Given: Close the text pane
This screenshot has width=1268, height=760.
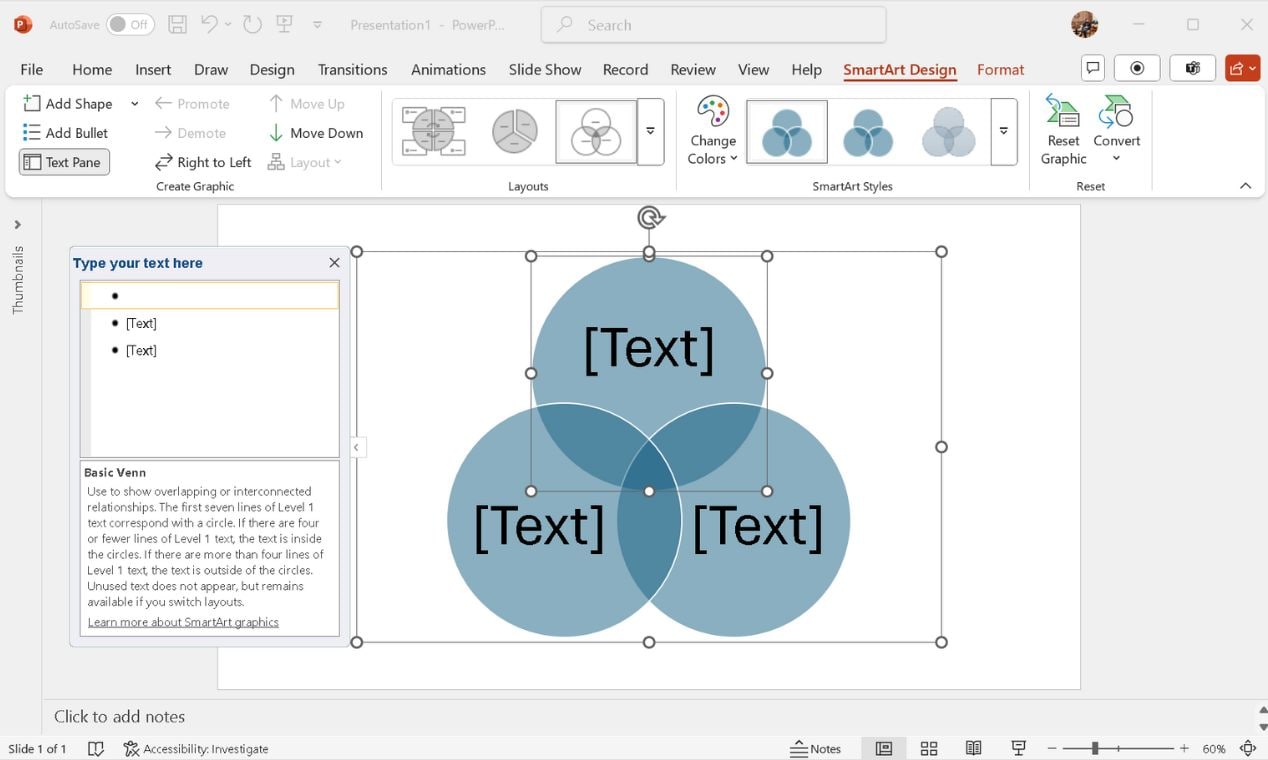Looking at the screenshot, I should pos(334,263).
